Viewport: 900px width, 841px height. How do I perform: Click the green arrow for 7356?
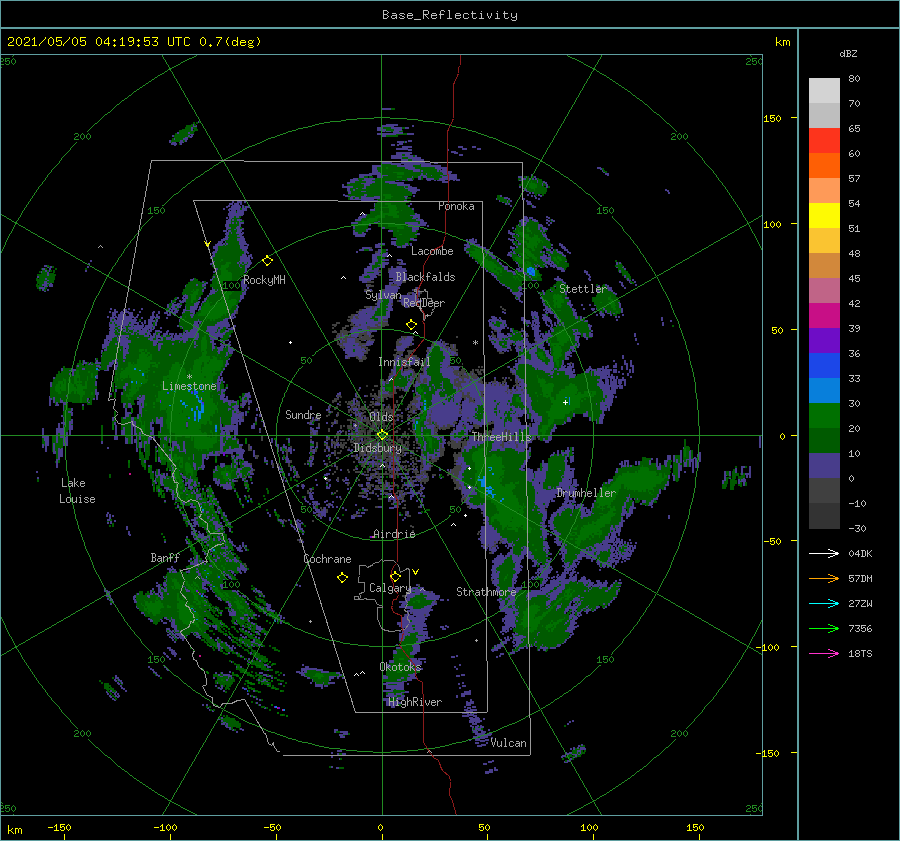pyautogui.click(x=824, y=629)
